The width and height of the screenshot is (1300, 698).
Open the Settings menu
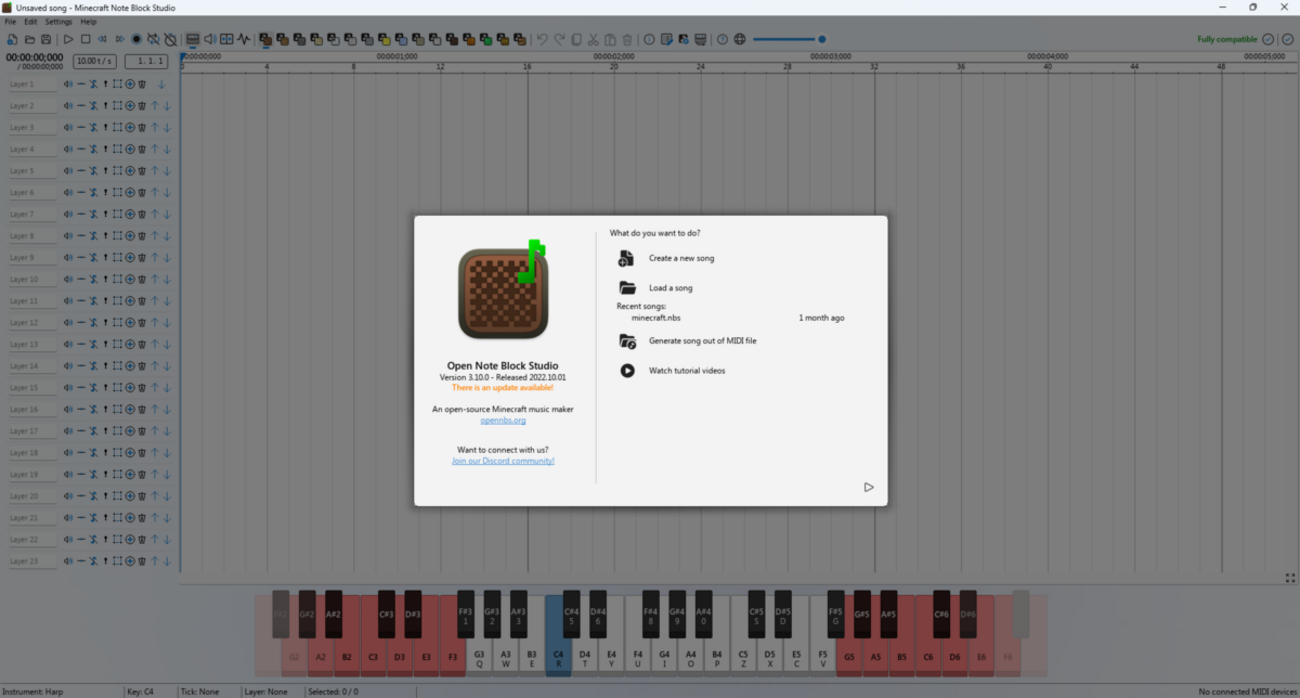57,20
